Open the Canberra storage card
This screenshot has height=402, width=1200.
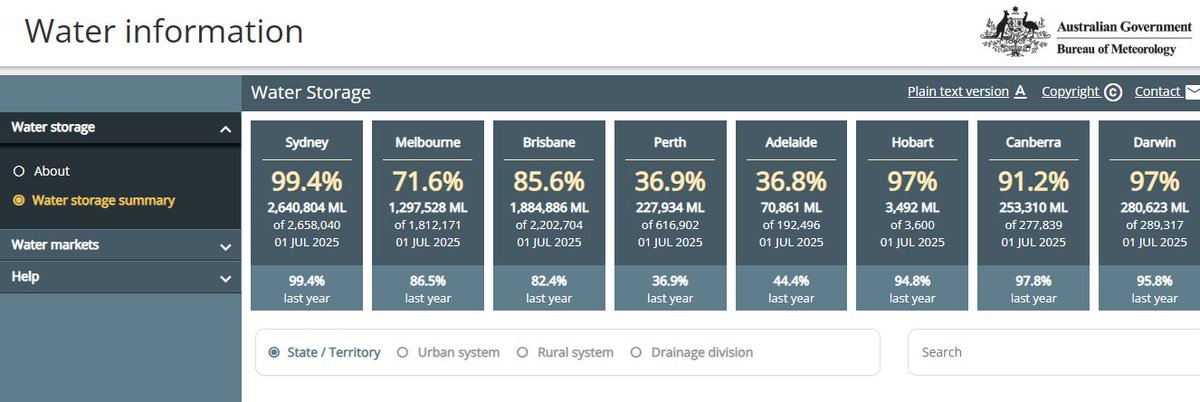1033,217
